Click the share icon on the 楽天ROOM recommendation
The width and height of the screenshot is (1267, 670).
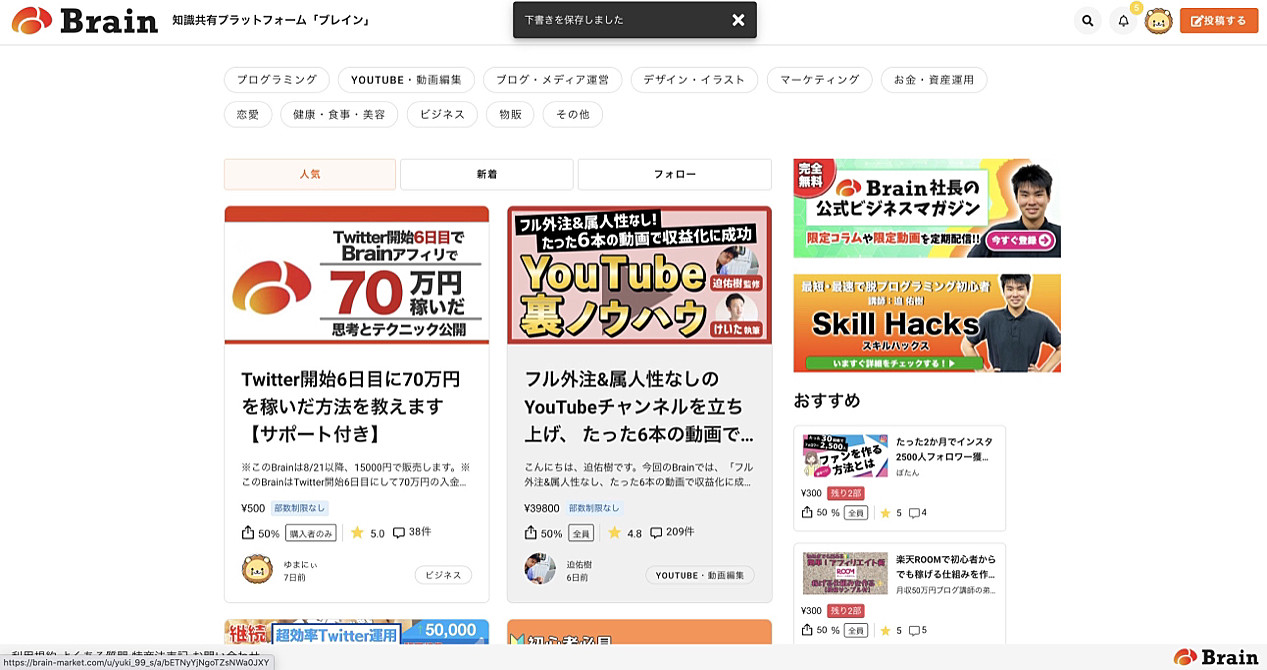coord(807,630)
